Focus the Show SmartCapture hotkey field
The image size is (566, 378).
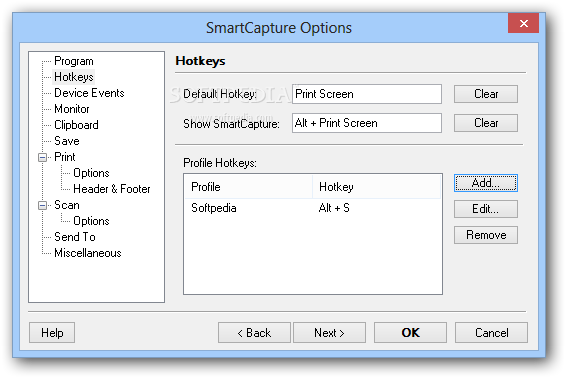(x=367, y=123)
